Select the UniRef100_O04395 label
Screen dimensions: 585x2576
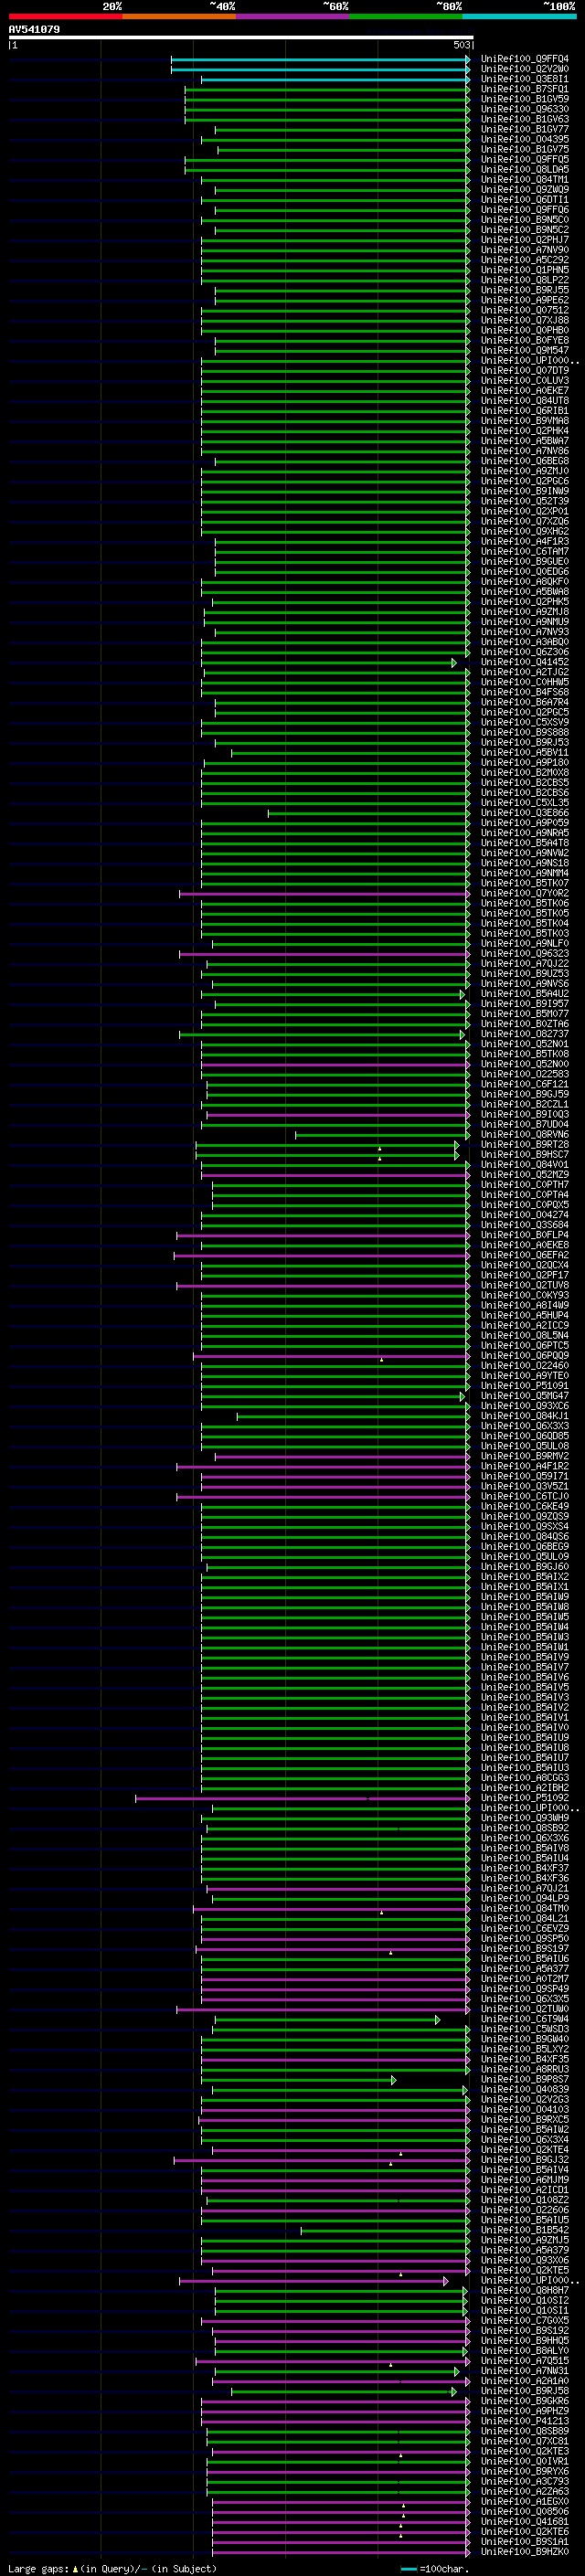click(x=524, y=139)
